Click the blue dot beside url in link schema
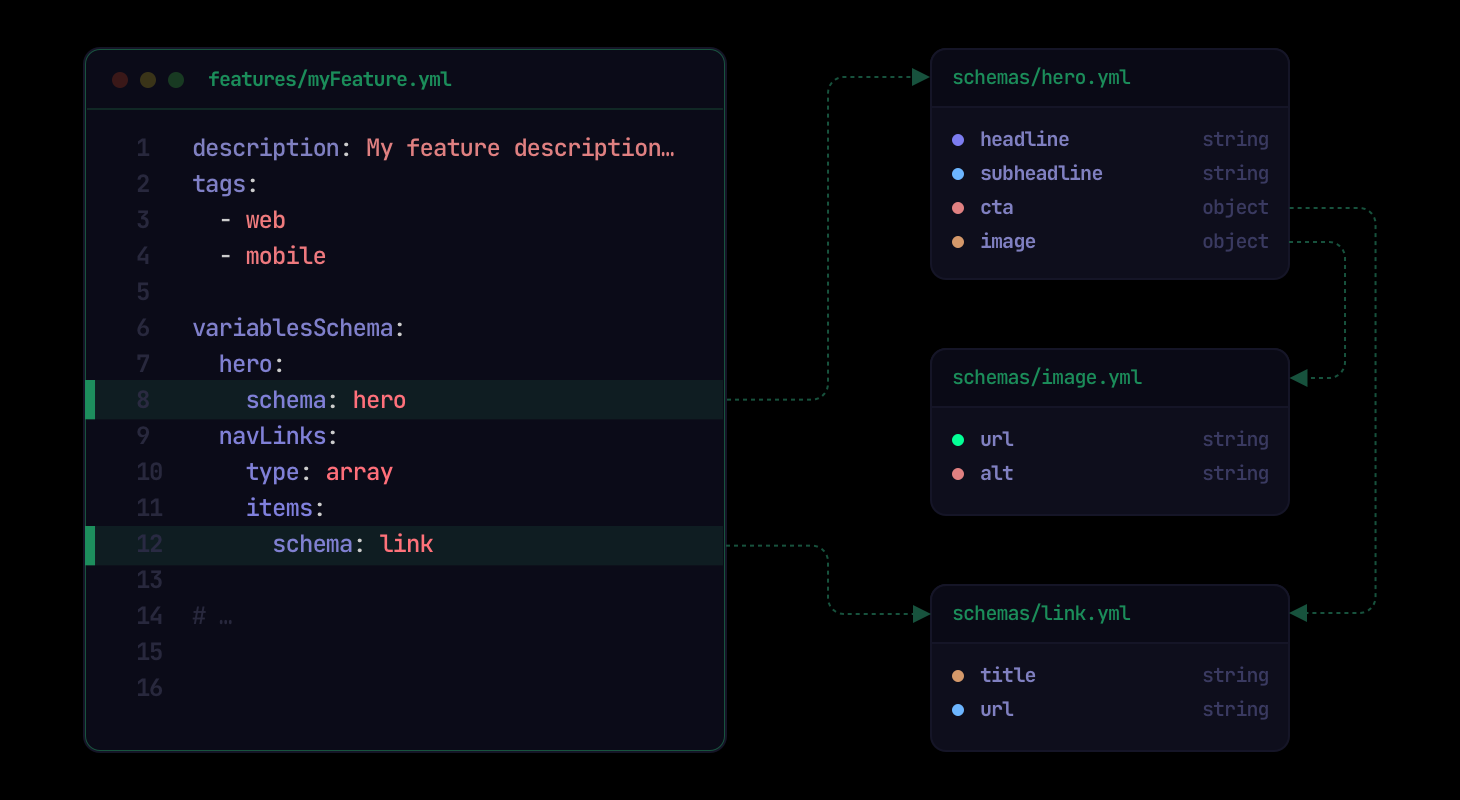The image size is (1460, 800). point(958,710)
